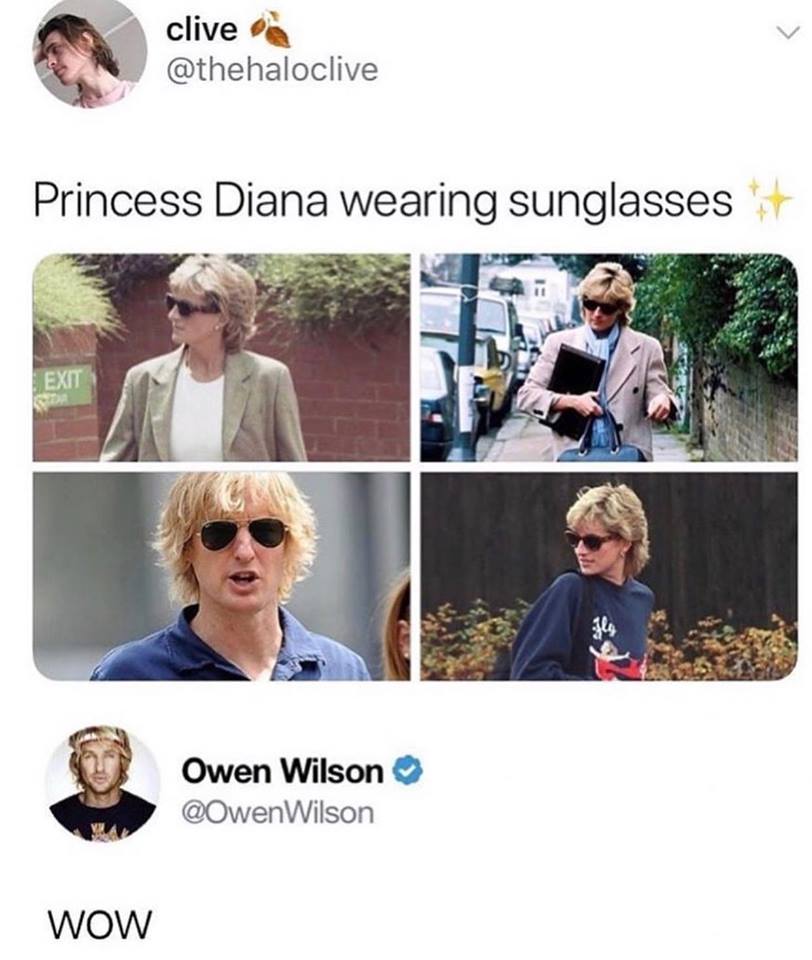Viewport: 812px width, 960px height.
Task: Click the sparkles emoji after sunglasses
Action: click(771, 200)
